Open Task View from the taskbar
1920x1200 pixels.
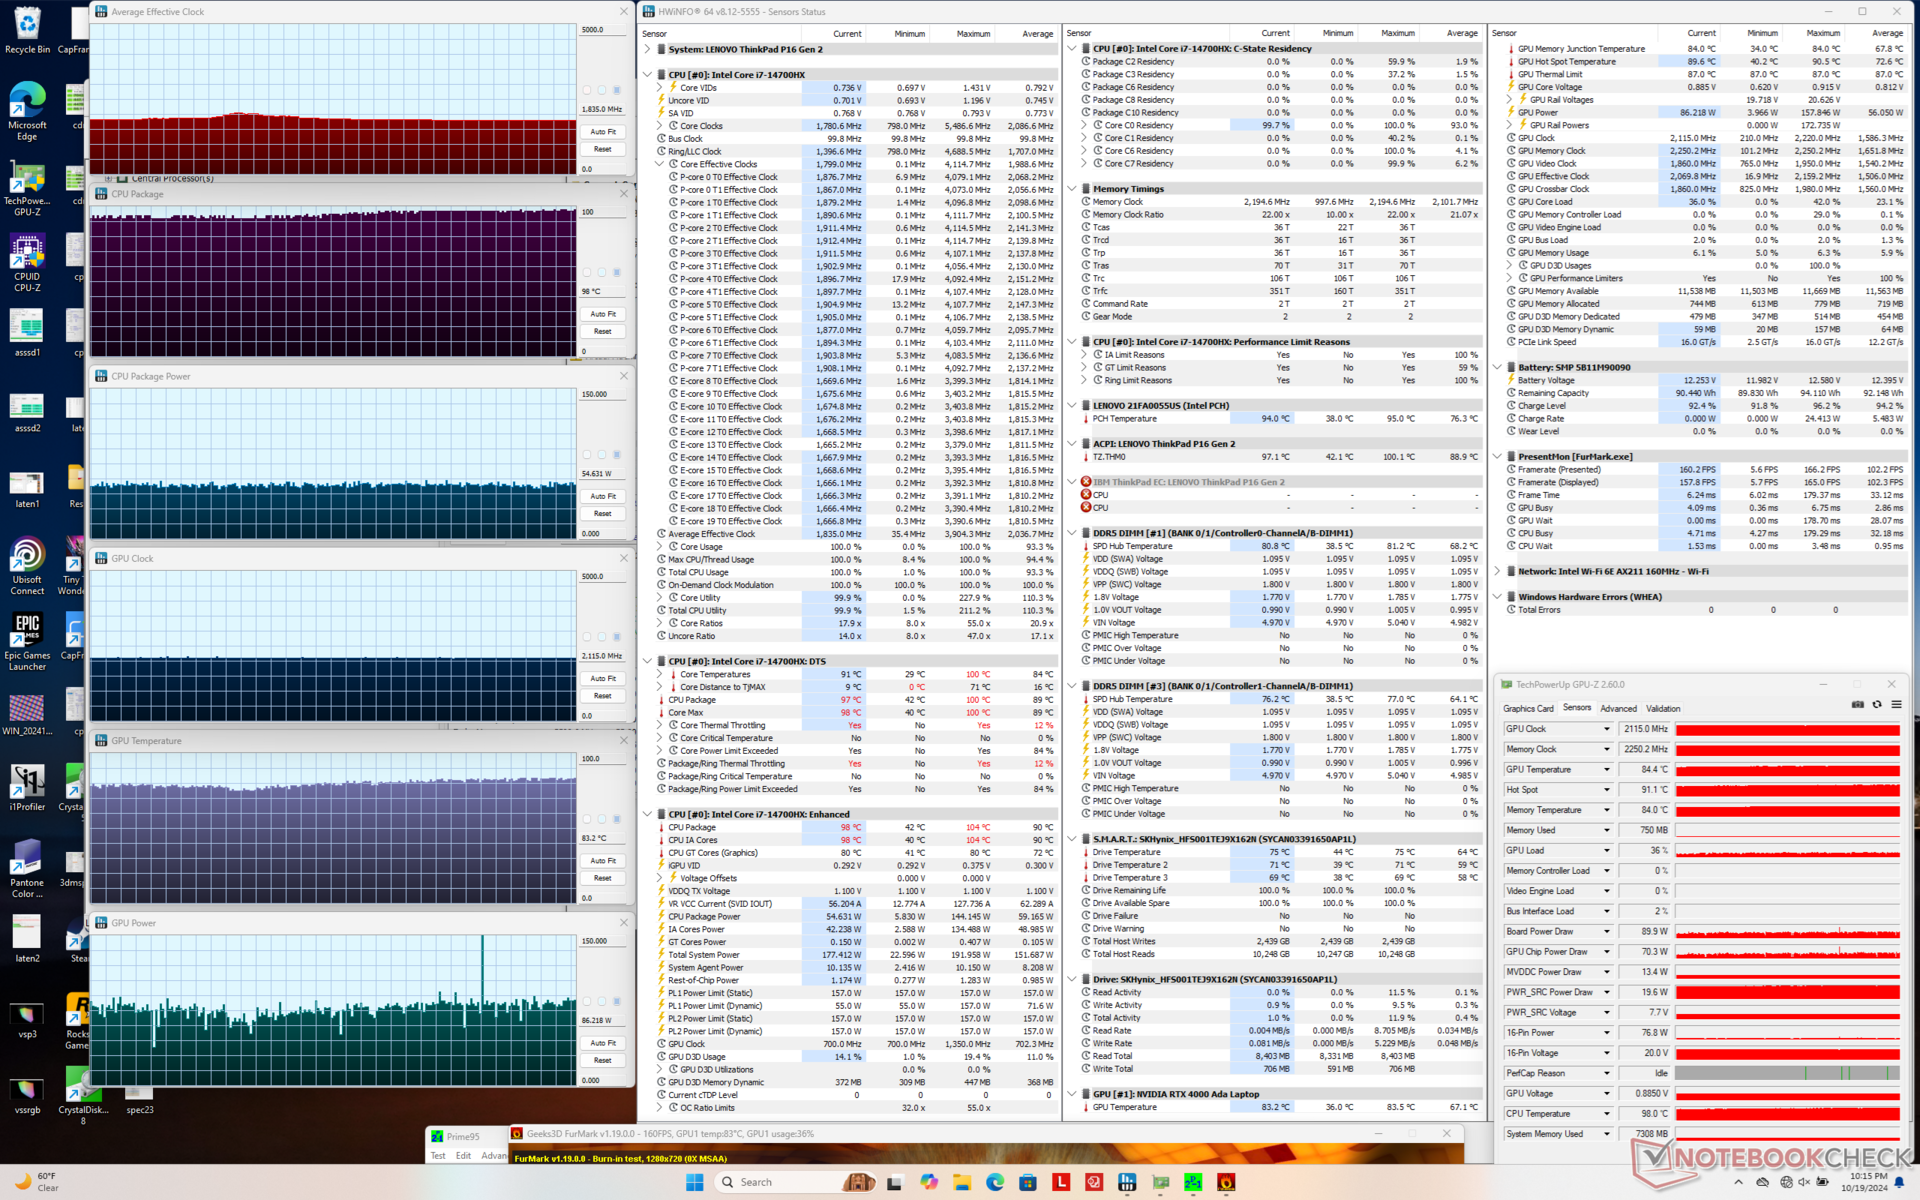coord(895,1182)
